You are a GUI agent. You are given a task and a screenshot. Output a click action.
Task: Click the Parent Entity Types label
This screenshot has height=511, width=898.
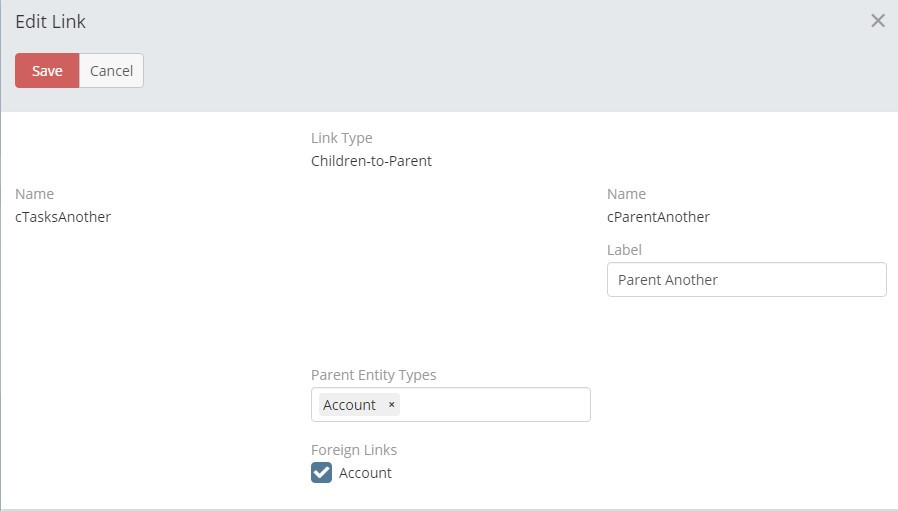click(x=373, y=375)
